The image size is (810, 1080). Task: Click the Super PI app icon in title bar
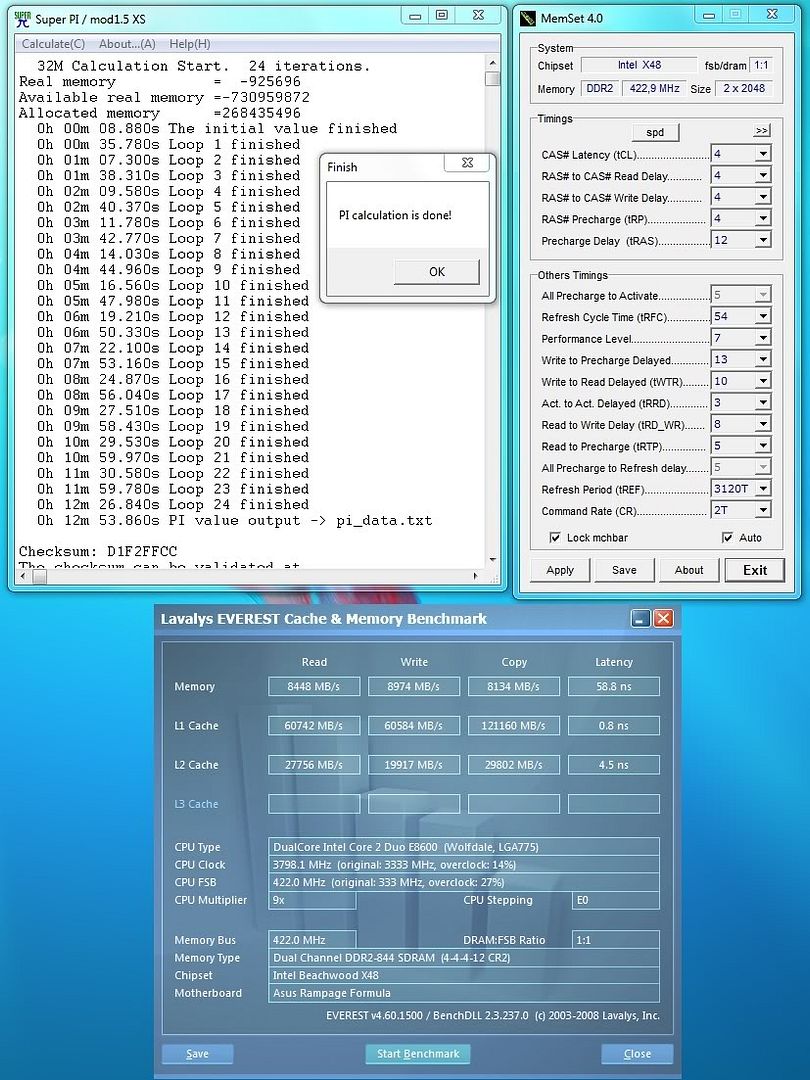[23, 19]
